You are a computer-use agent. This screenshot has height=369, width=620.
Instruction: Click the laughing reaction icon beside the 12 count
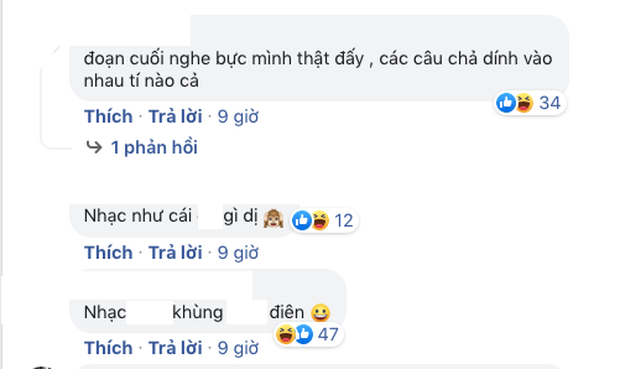pyautogui.click(x=320, y=220)
